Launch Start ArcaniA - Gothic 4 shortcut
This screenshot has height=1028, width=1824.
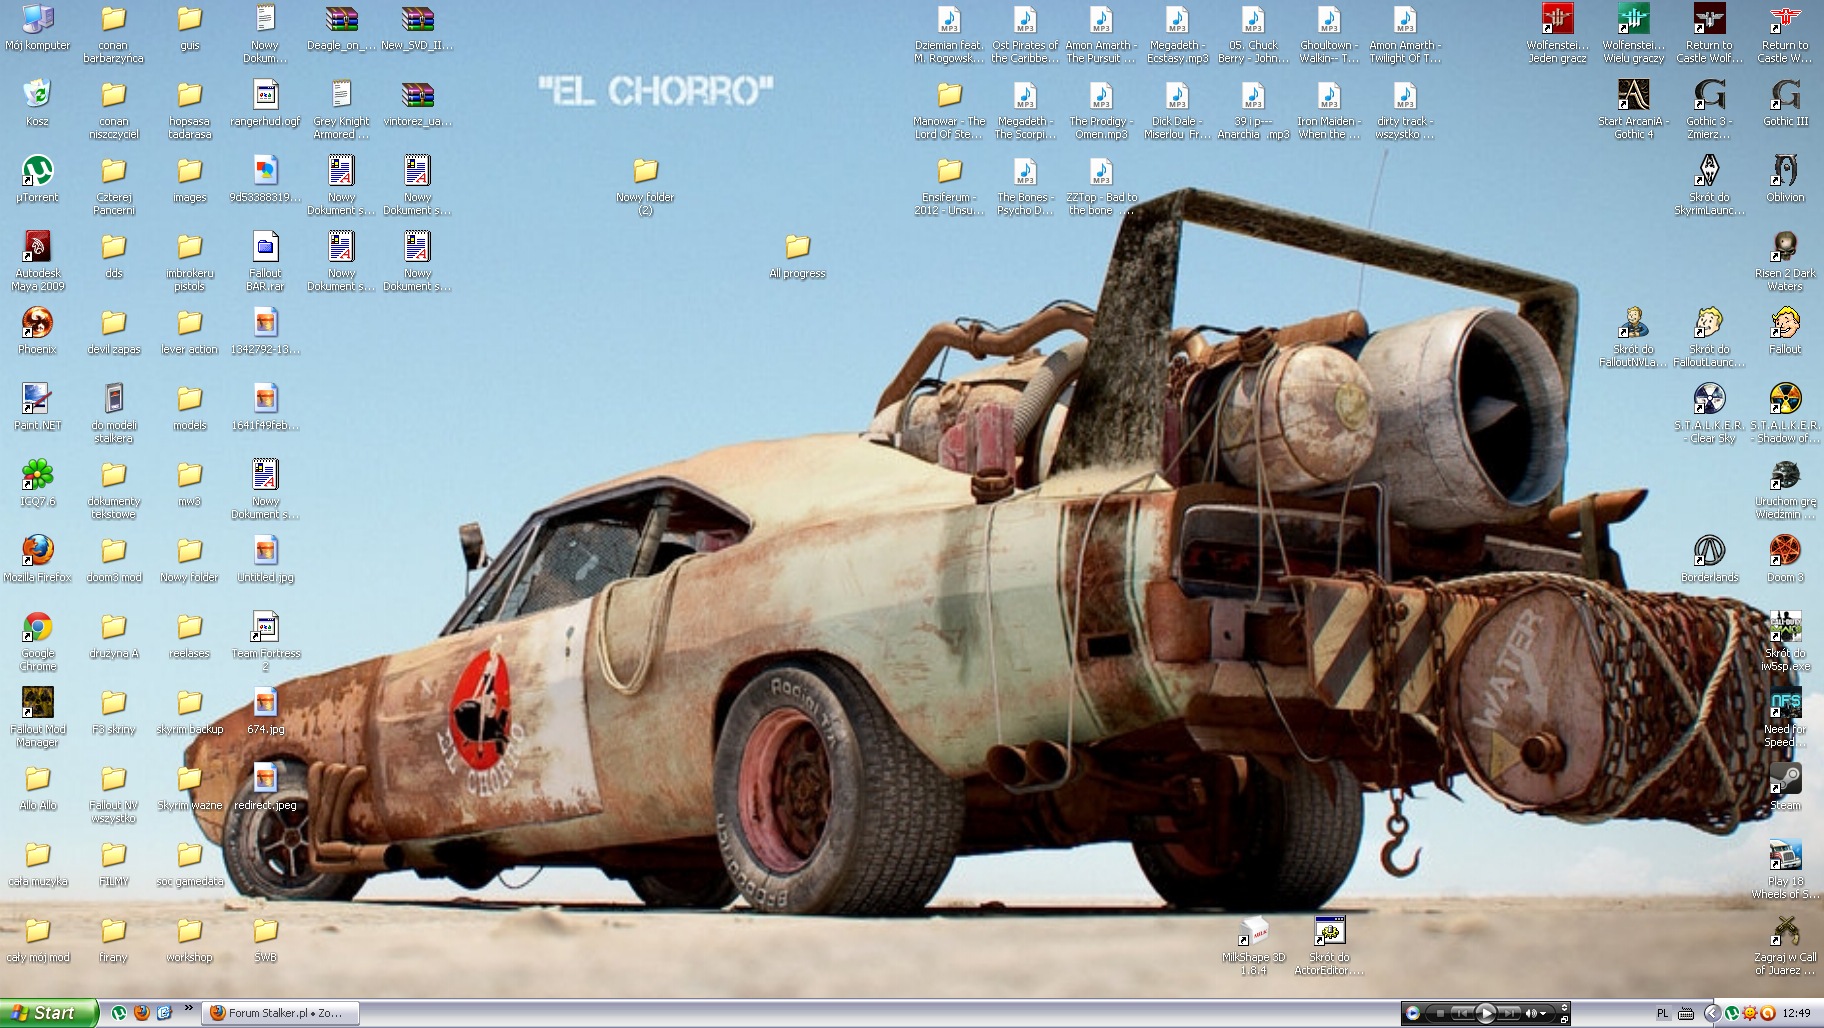pos(1633,109)
